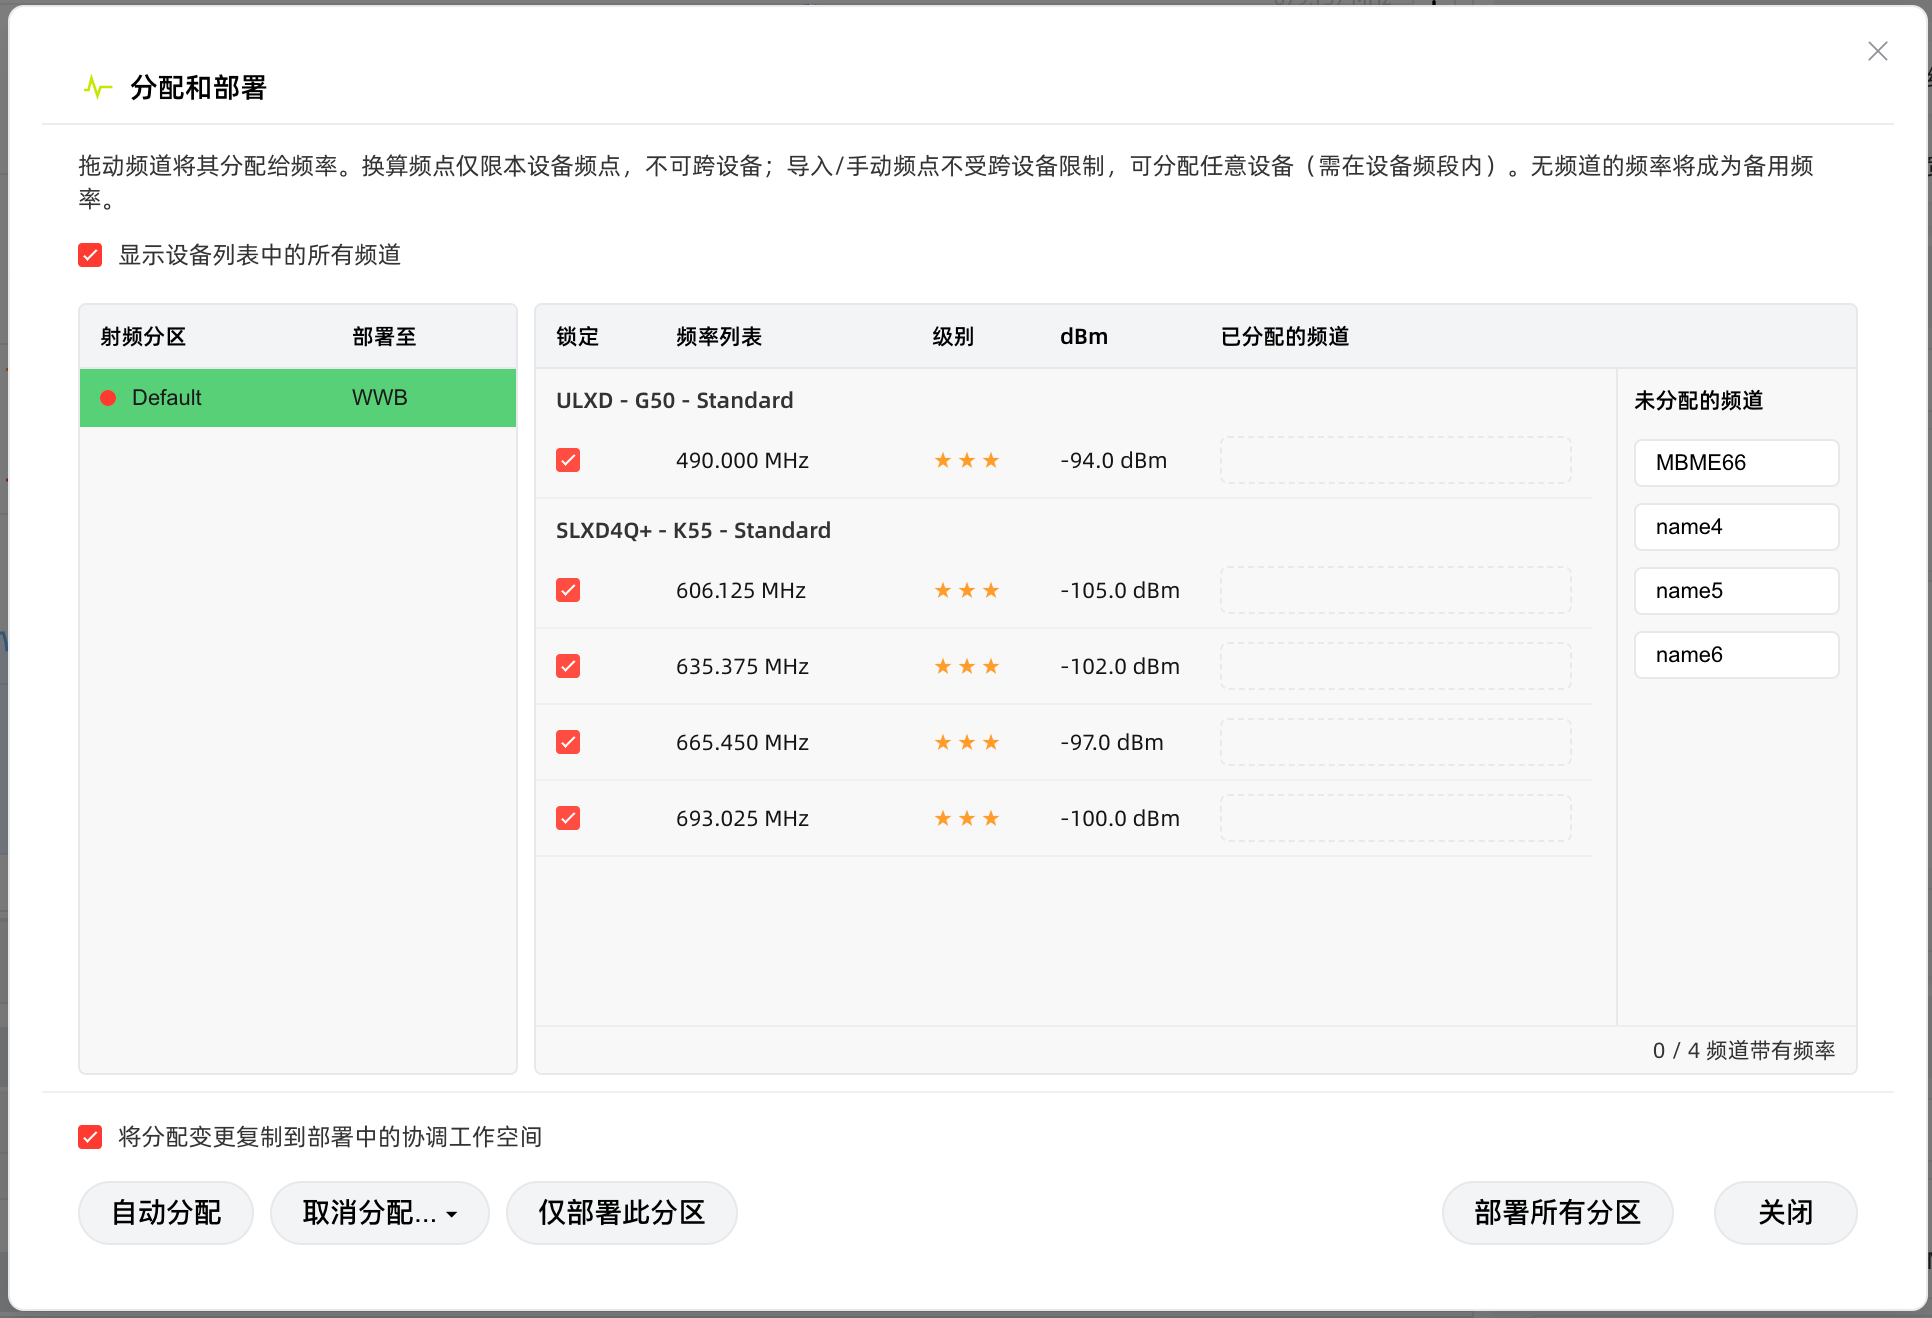Click the SLXD4Q+ - K55 - Standard group heading

[x=693, y=530]
